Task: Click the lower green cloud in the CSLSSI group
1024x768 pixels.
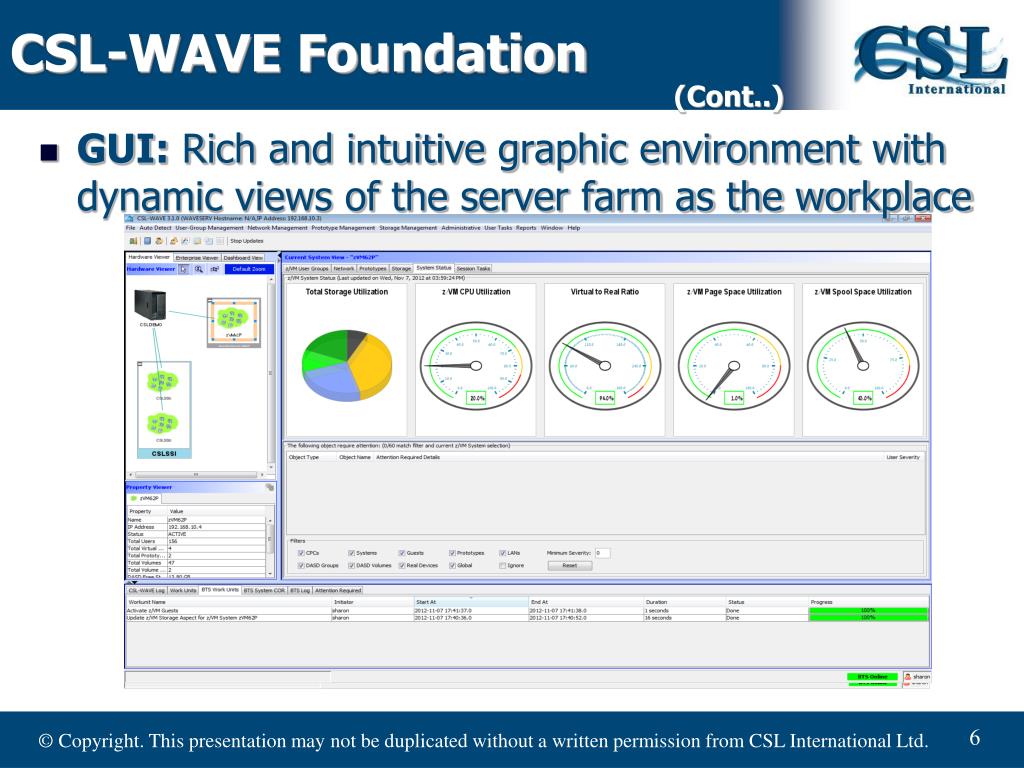Action: click(161, 424)
